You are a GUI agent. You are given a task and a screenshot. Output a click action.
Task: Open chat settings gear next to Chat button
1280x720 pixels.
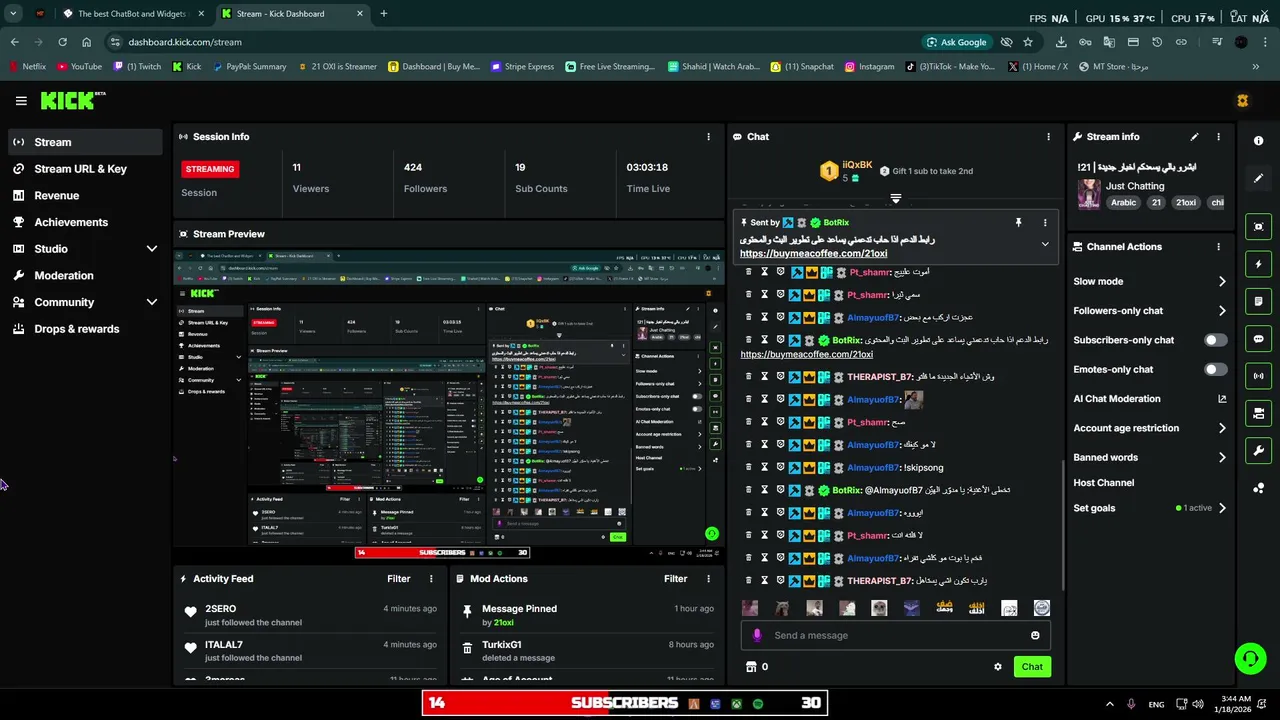pyautogui.click(x=997, y=667)
